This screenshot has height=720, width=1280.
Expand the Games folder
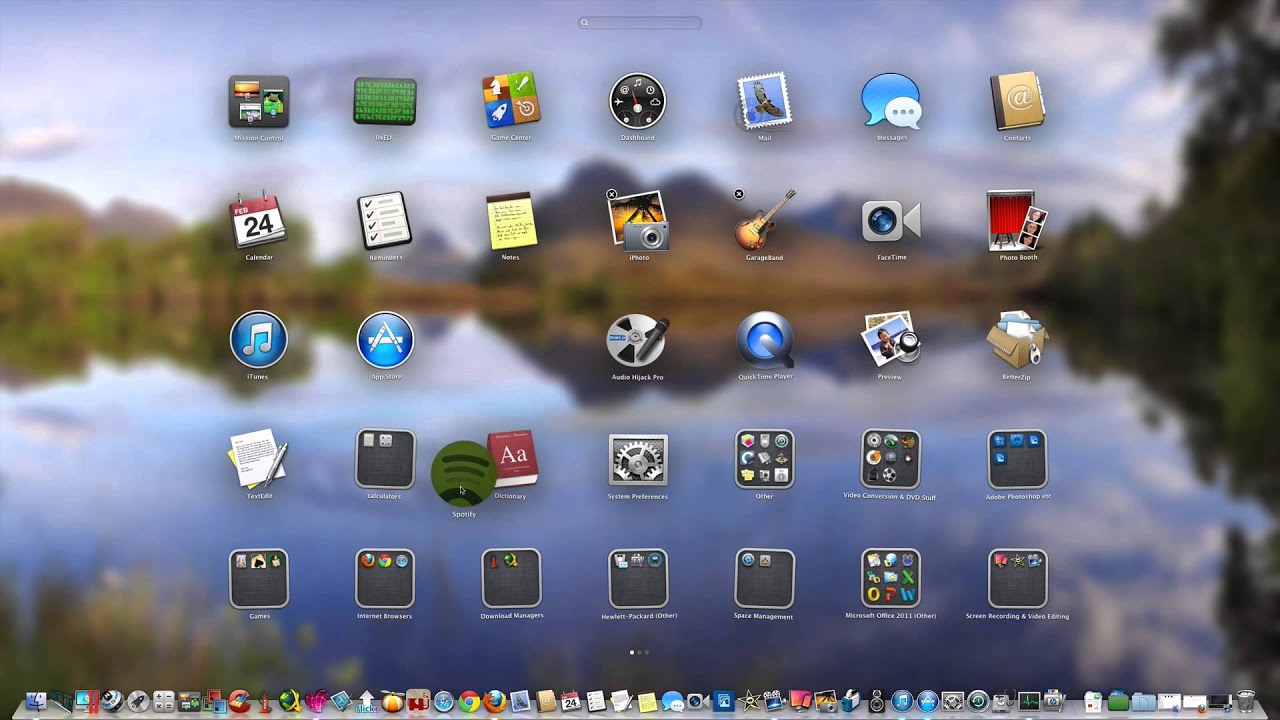click(x=259, y=578)
